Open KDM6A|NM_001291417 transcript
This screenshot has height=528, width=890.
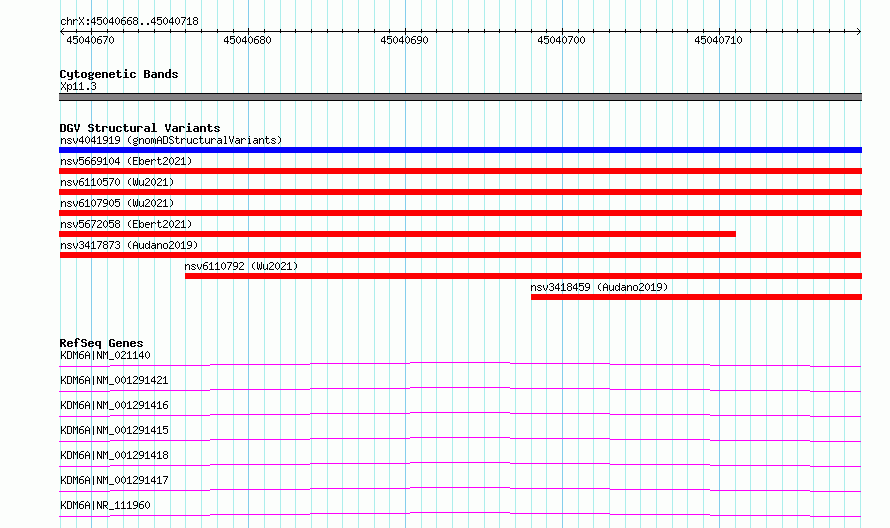point(114,480)
